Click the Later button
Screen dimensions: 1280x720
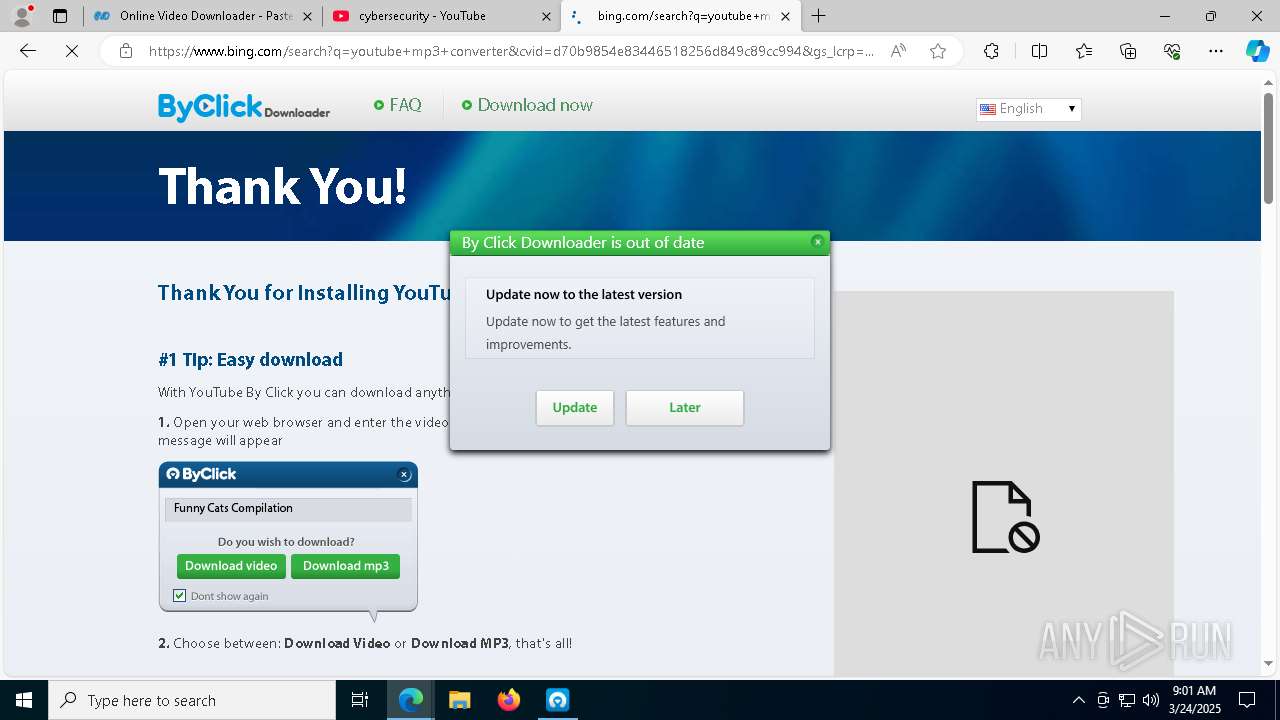pyautogui.click(x=685, y=408)
